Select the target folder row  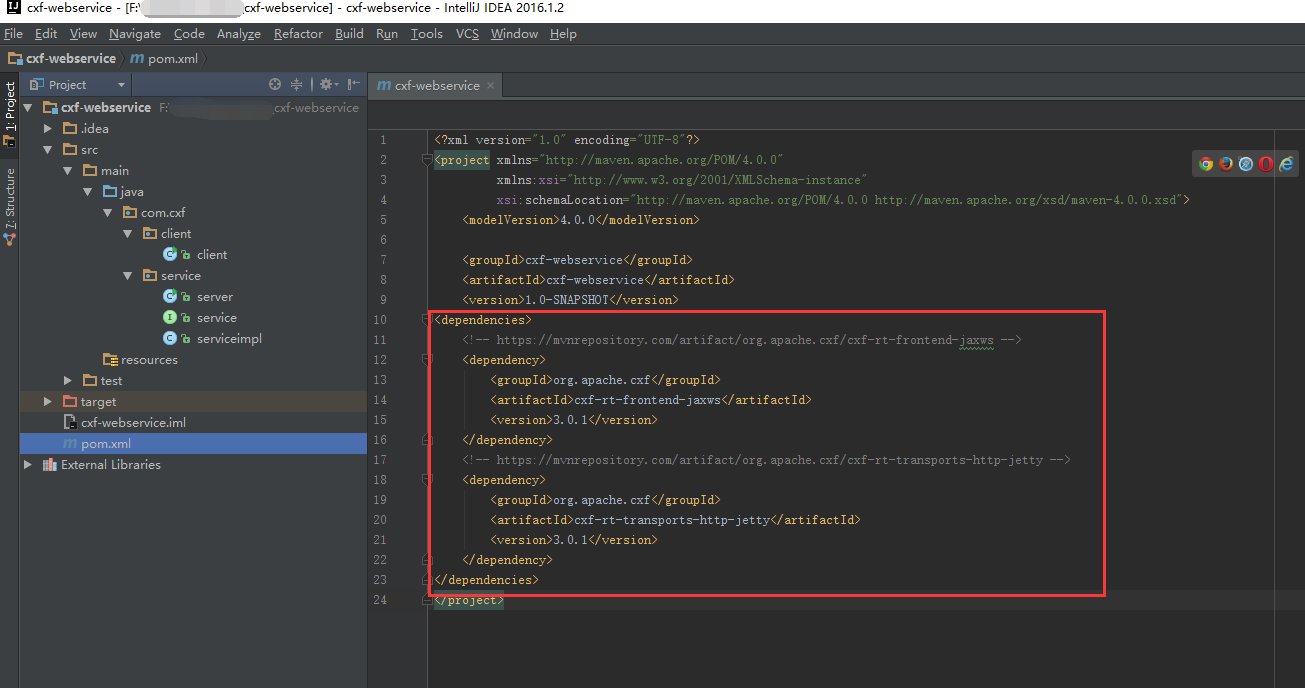click(x=193, y=402)
